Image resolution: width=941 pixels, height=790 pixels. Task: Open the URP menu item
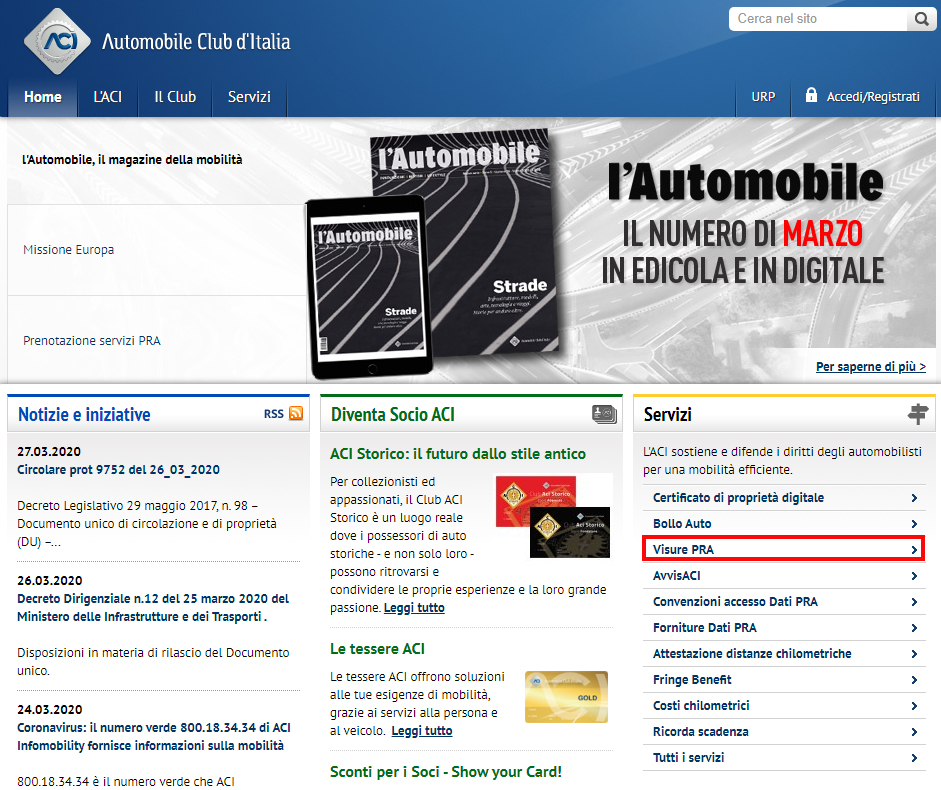763,97
